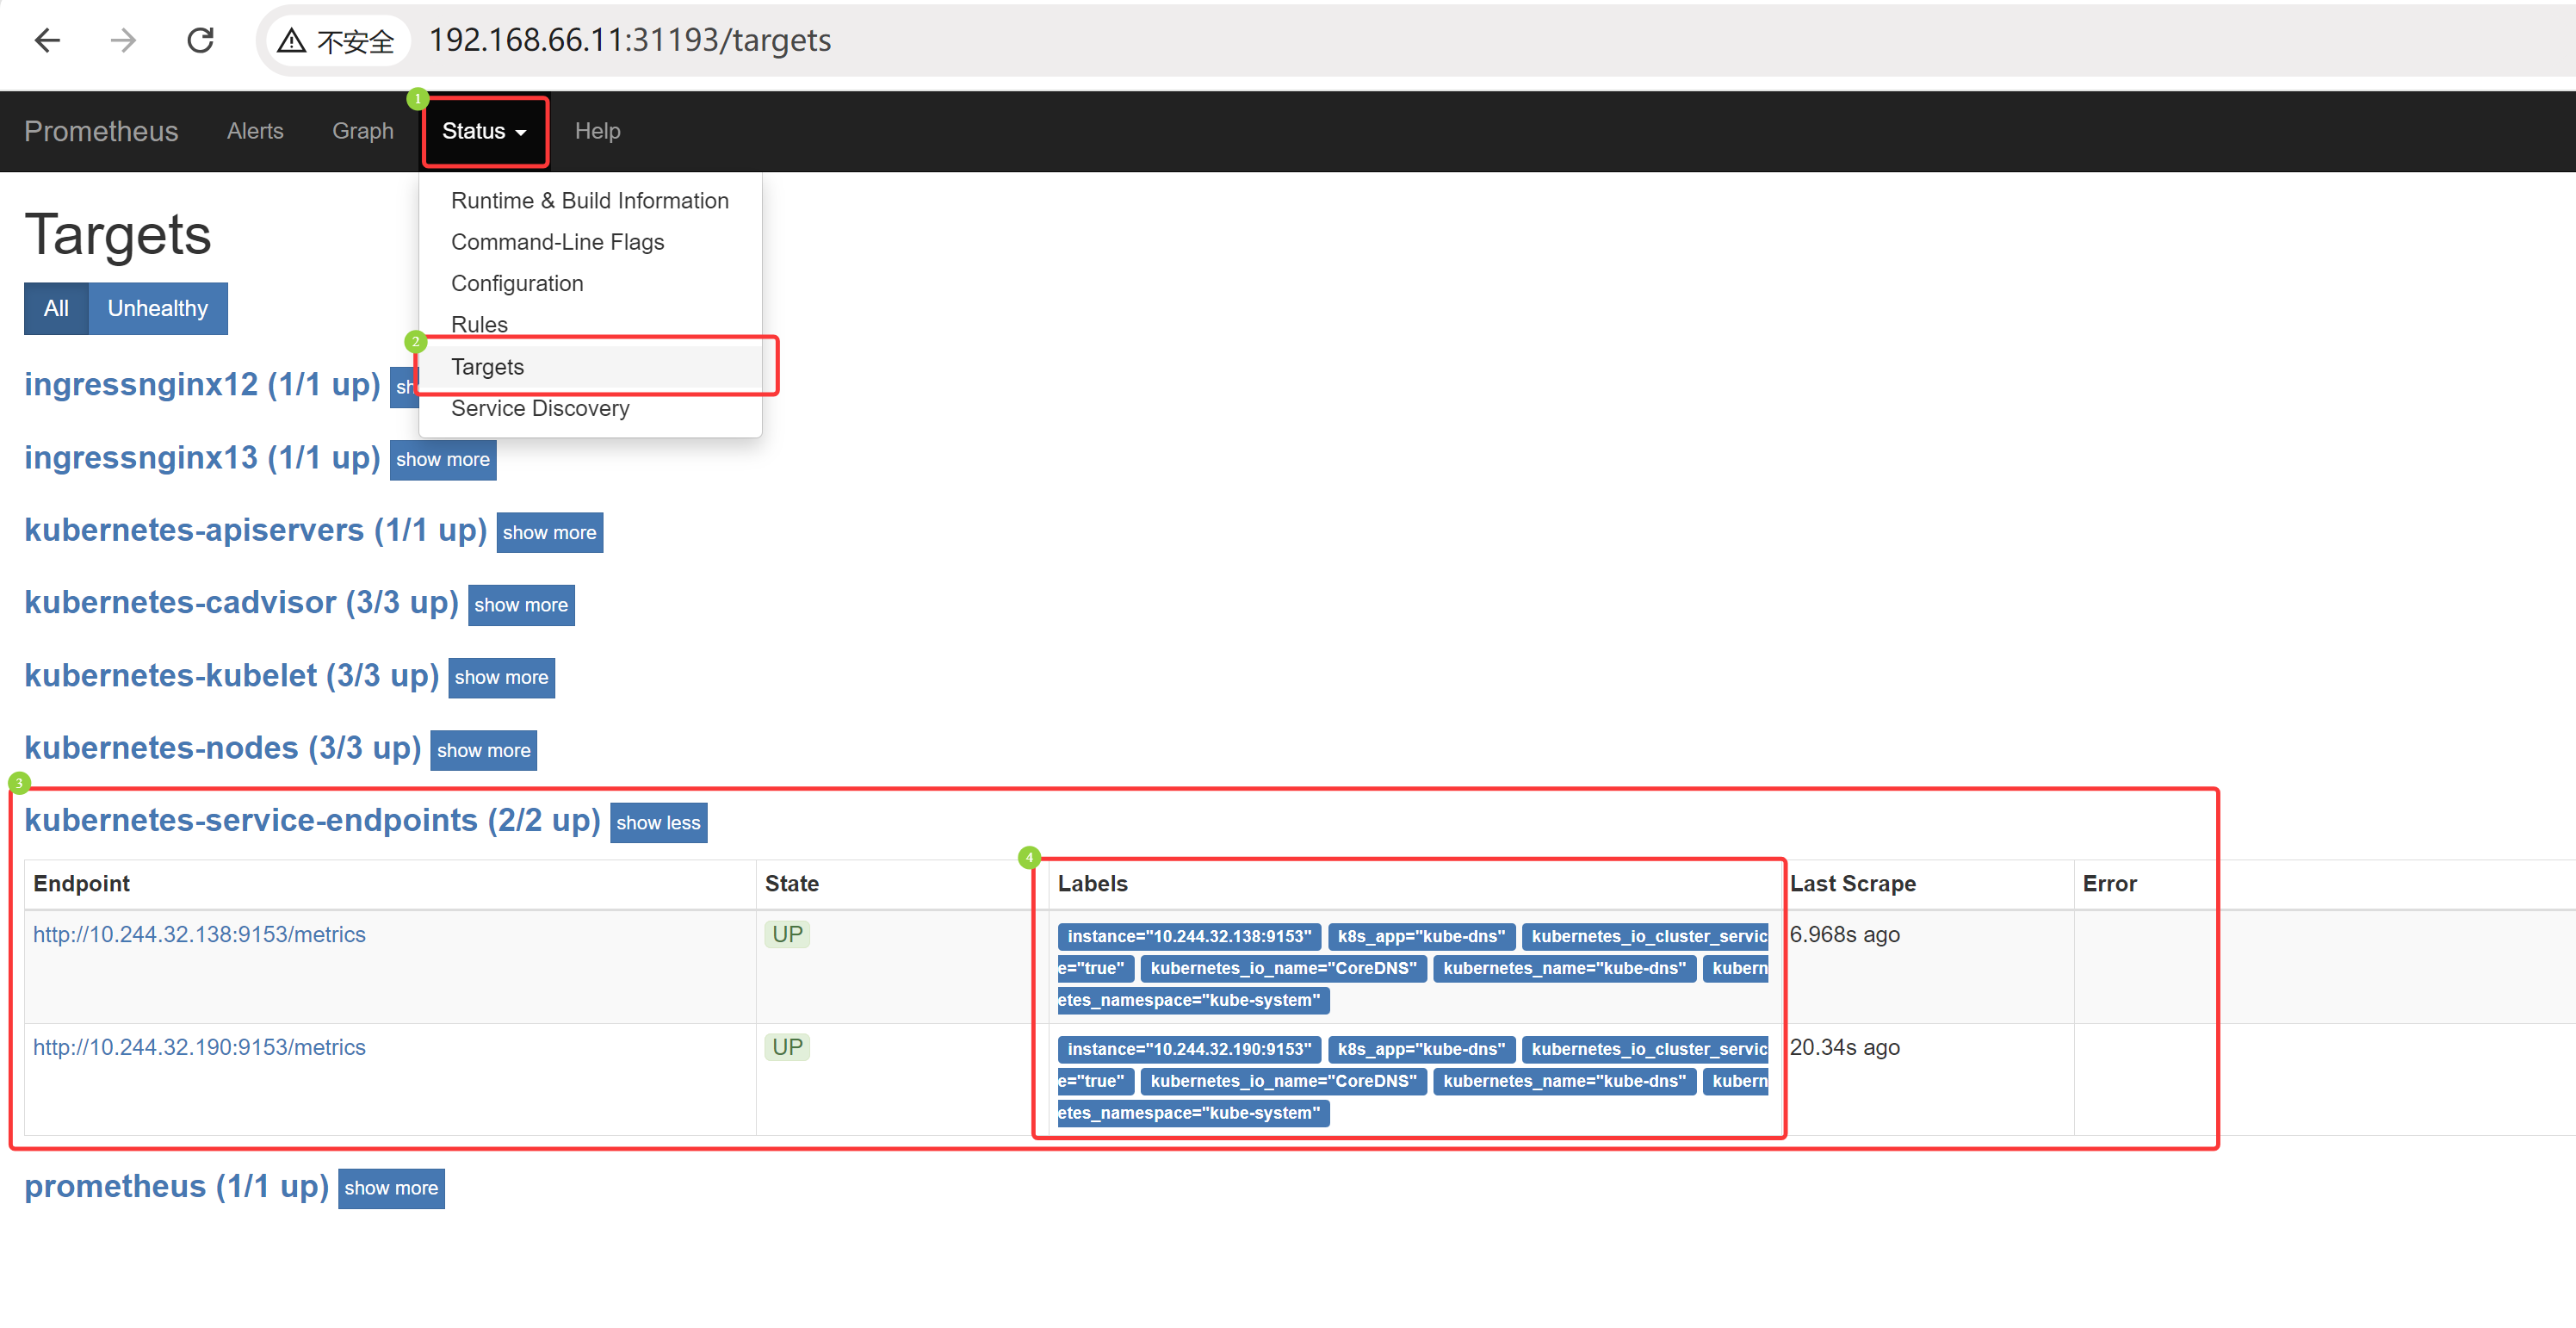
Task: Toggle the Unhealthy targets filter
Action: 157,308
